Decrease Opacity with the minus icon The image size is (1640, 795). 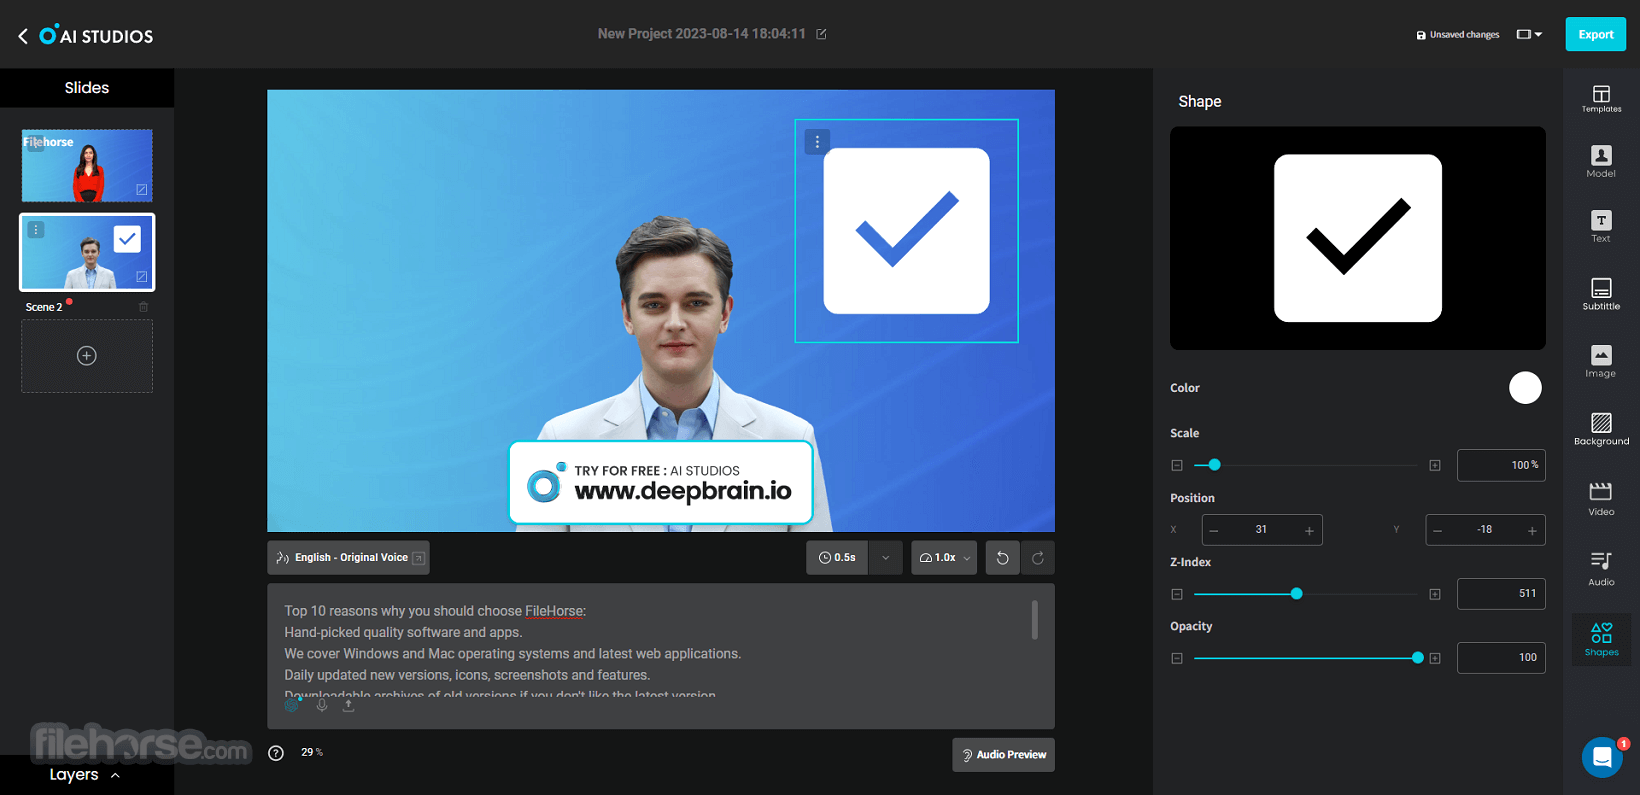tap(1177, 658)
